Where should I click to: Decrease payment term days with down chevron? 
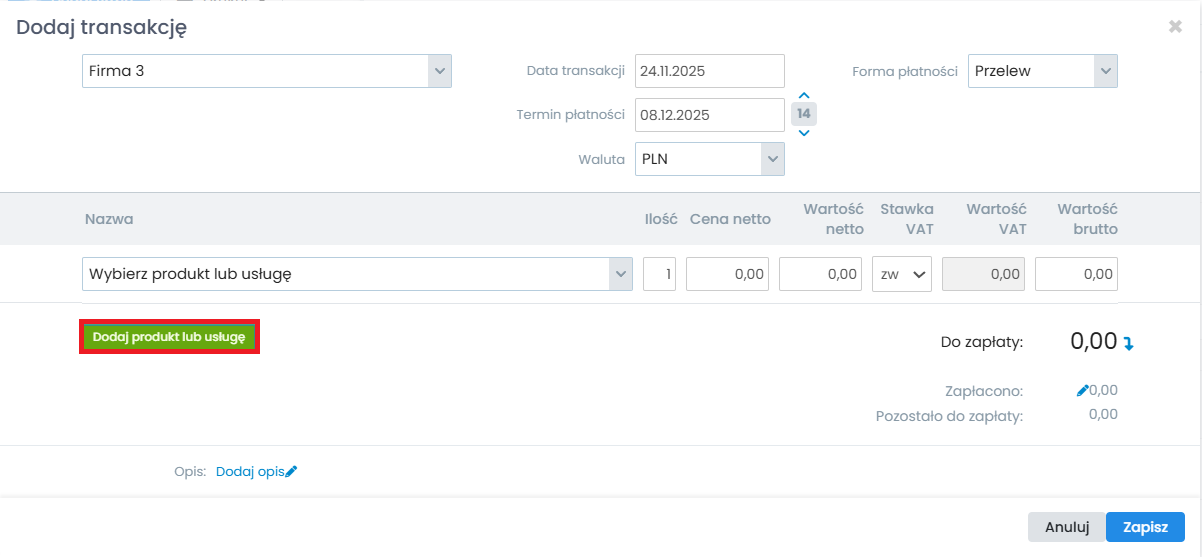coord(803,133)
